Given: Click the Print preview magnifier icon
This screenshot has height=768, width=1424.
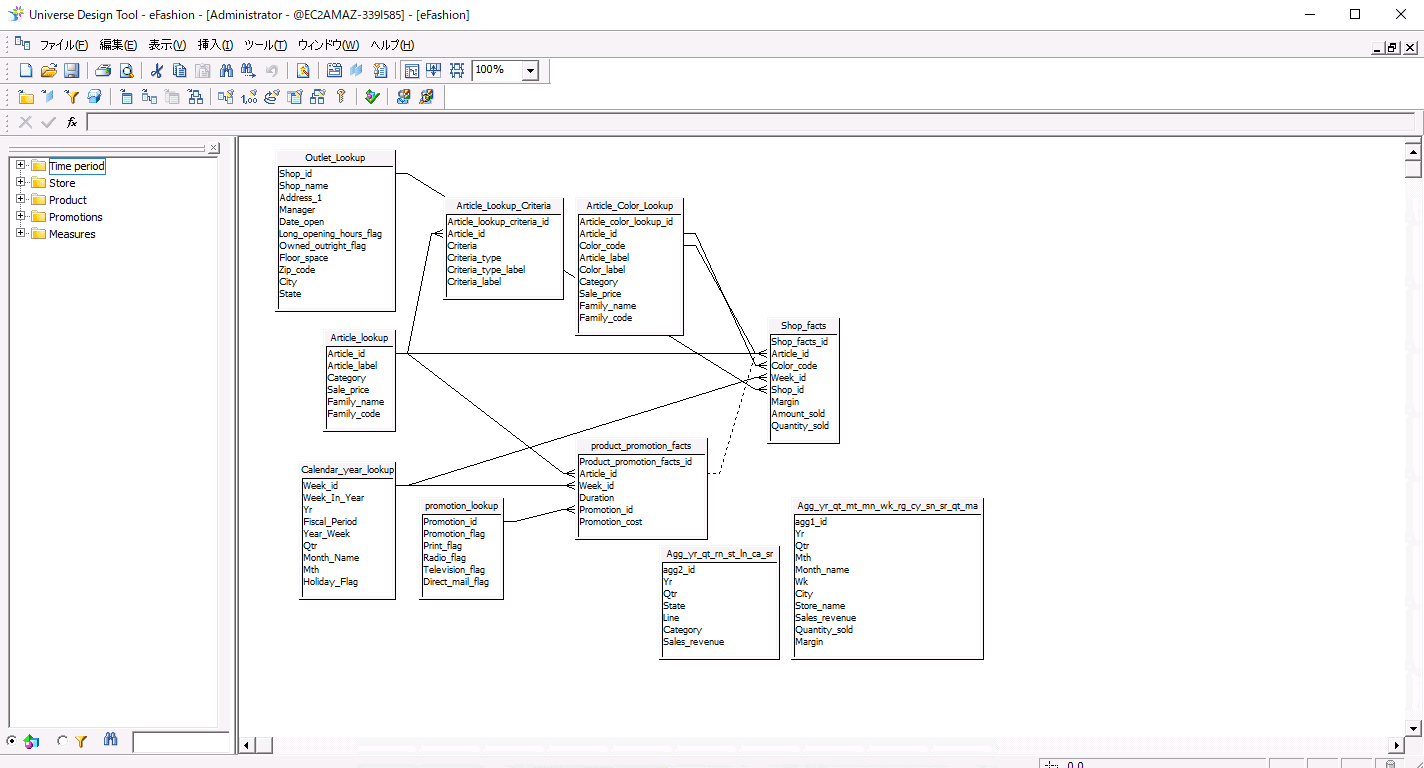Looking at the screenshot, I should [x=126, y=70].
